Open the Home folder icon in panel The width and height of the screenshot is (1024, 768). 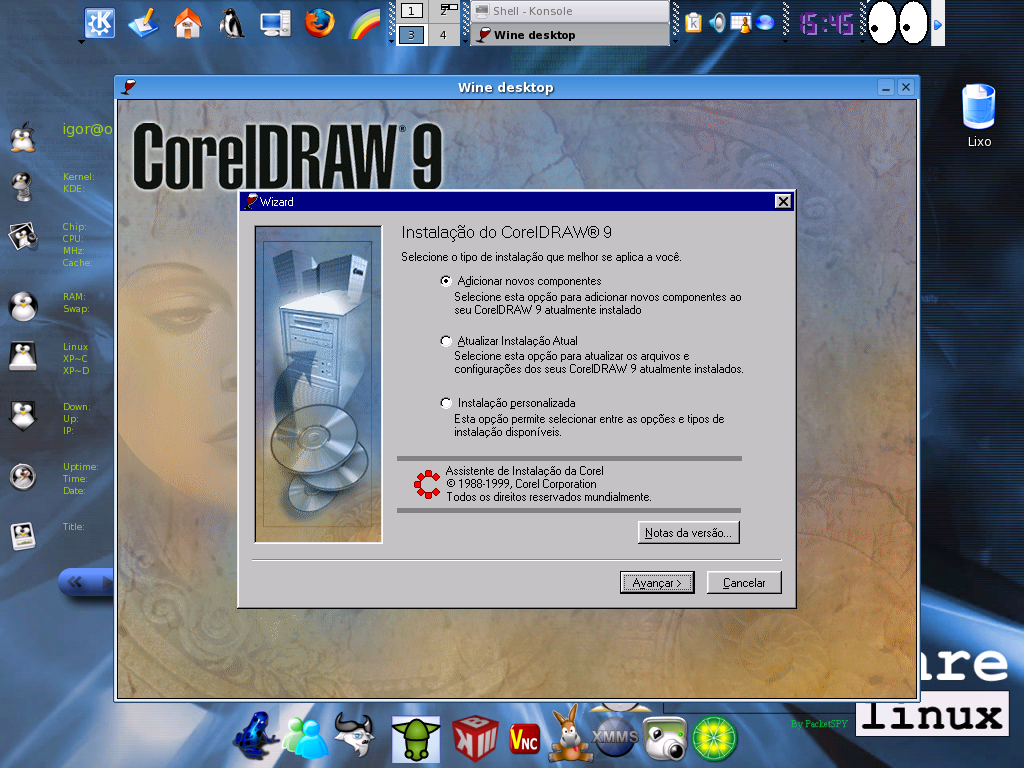pos(187,24)
